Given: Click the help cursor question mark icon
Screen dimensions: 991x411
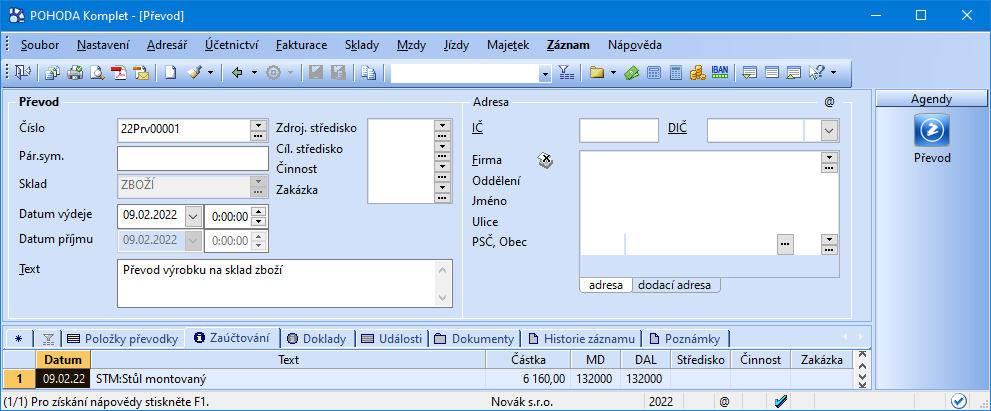Looking at the screenshot, I should 817,73.
